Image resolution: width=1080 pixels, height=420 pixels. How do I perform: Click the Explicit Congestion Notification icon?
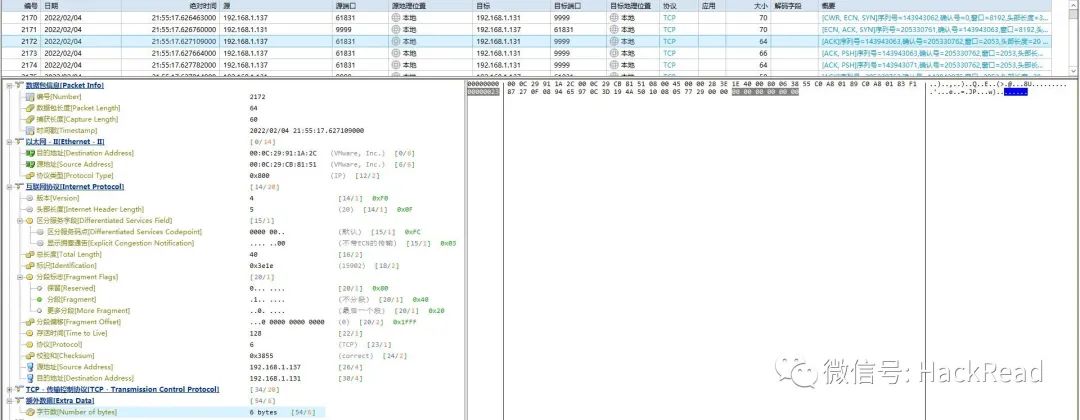point(41,243)
